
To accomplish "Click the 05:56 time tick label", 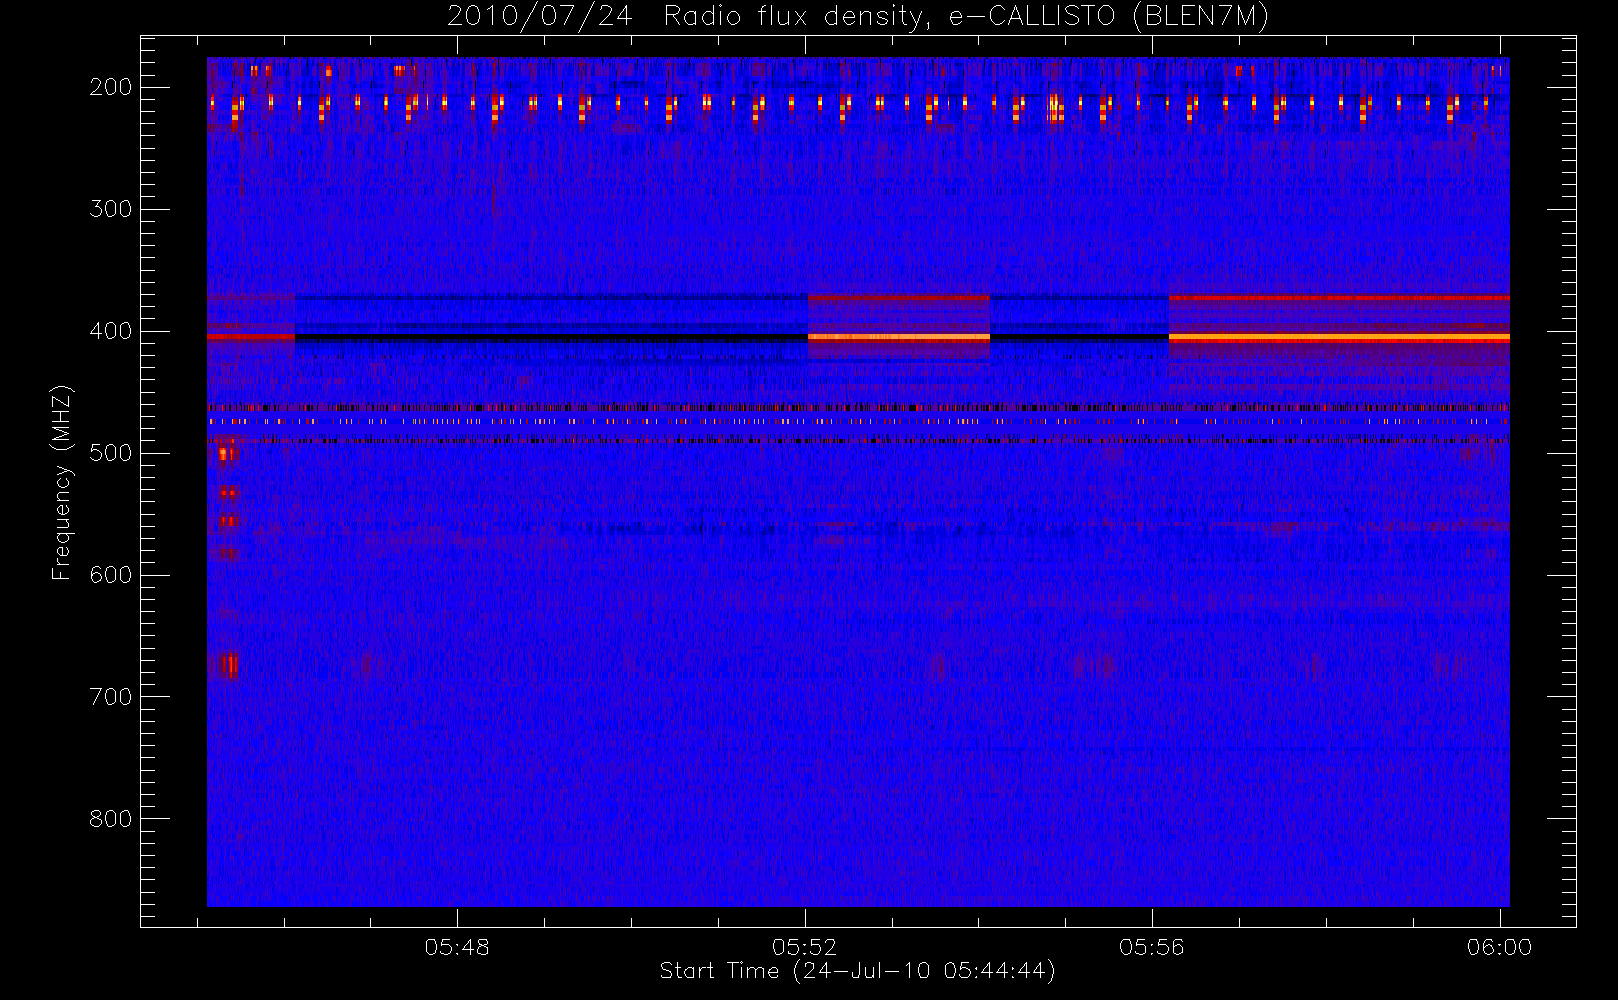I will 1152,947.
